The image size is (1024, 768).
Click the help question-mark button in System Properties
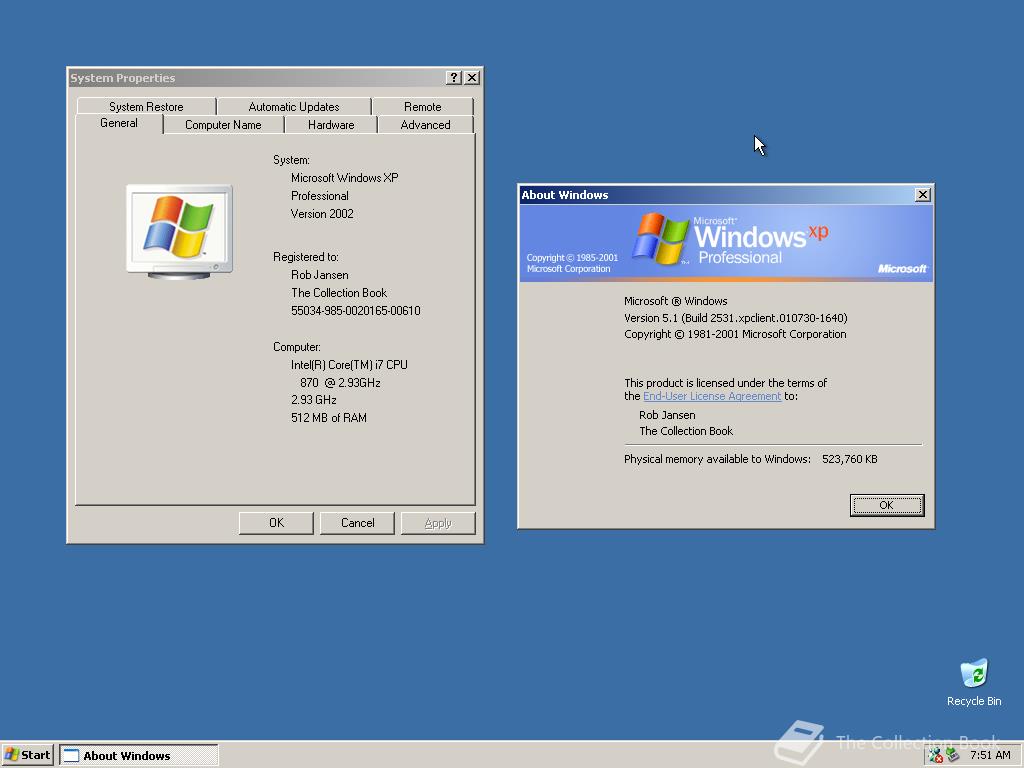(454, 78)
